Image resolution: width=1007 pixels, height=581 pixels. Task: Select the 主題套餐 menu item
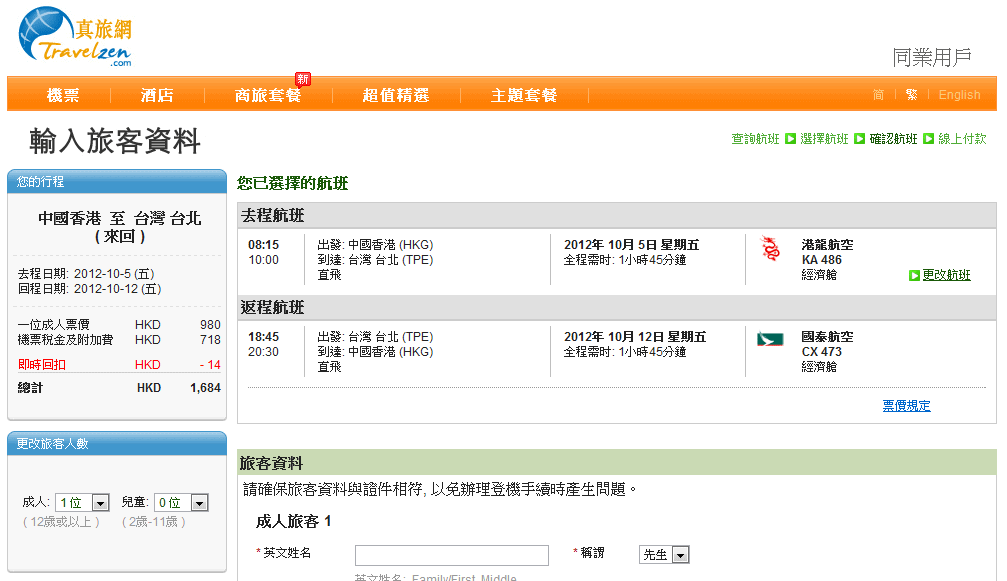[x=523, y=95]
